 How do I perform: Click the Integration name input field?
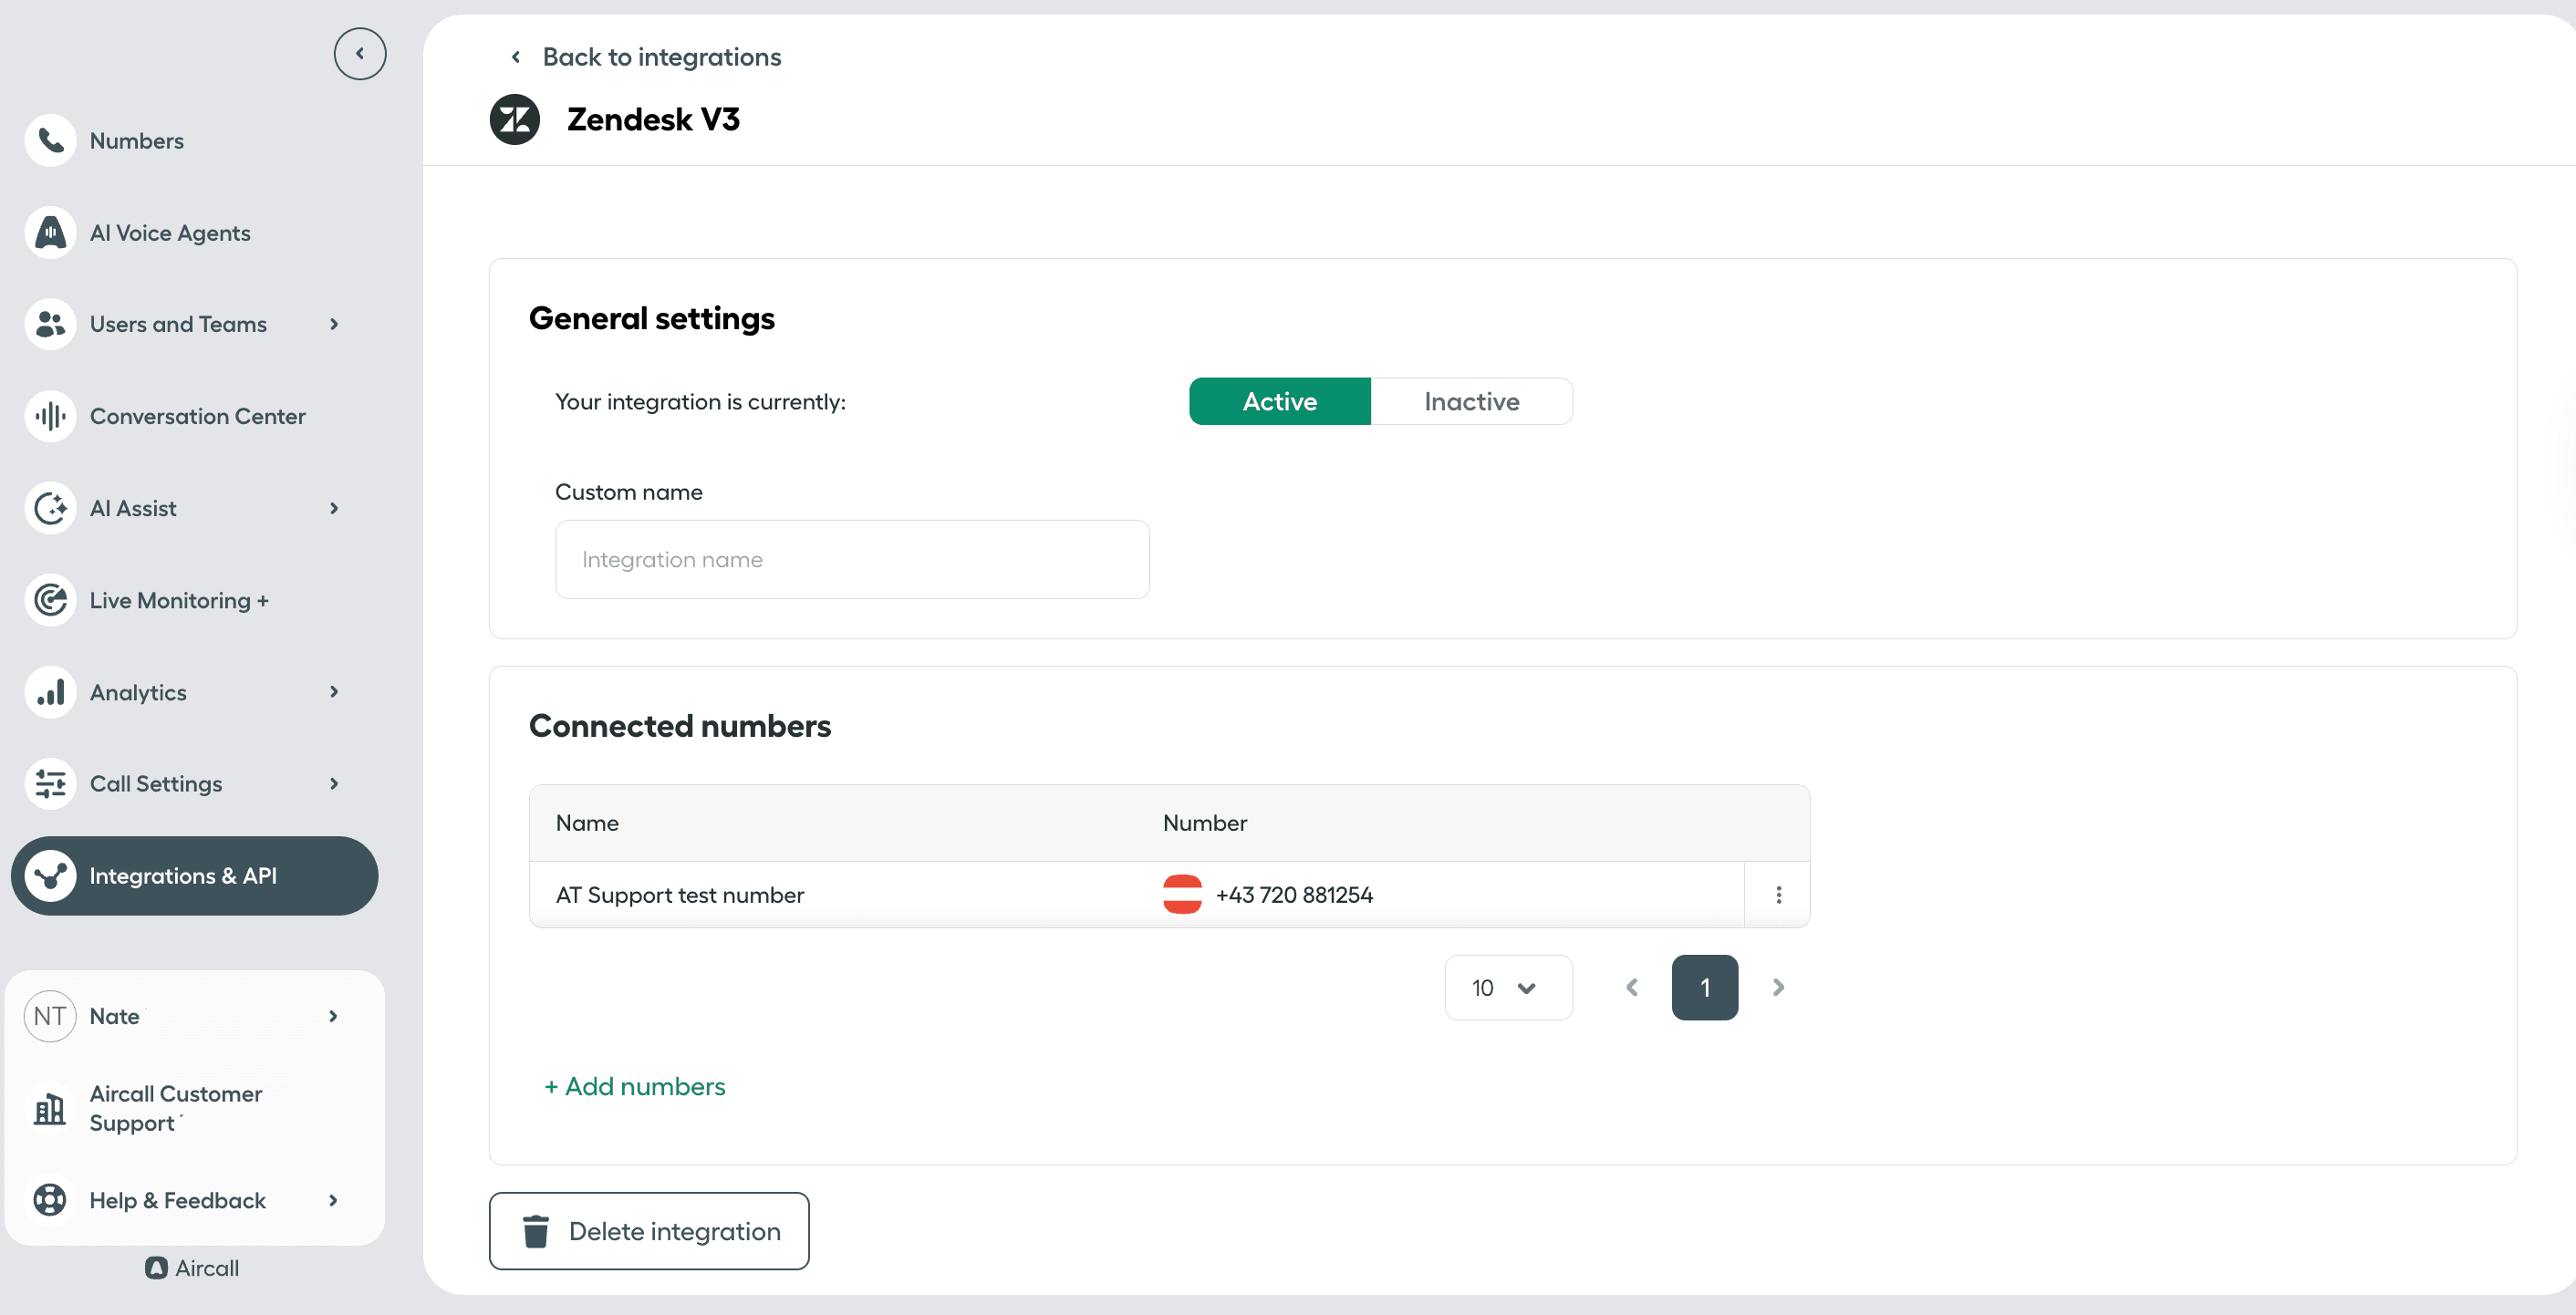(852, 560)
